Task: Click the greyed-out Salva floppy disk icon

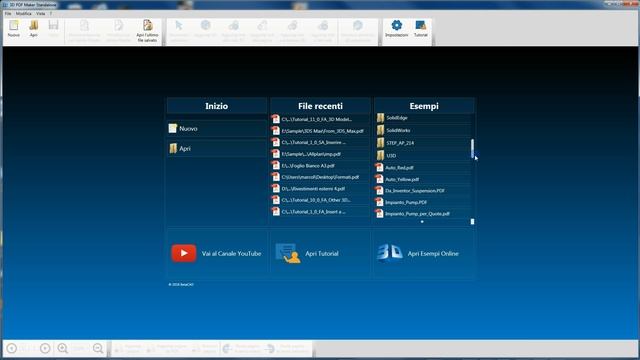Action: [x=53, y=25]
